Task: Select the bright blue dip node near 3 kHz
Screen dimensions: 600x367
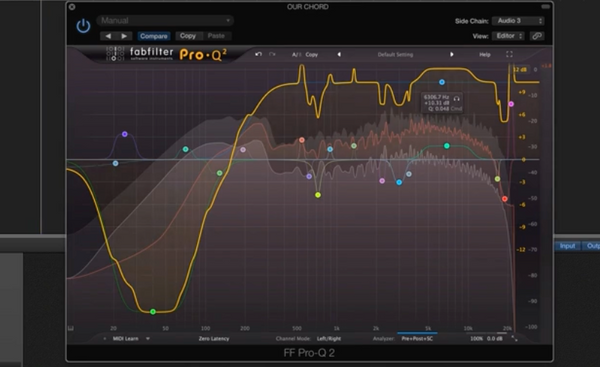Action: point(399,182)
